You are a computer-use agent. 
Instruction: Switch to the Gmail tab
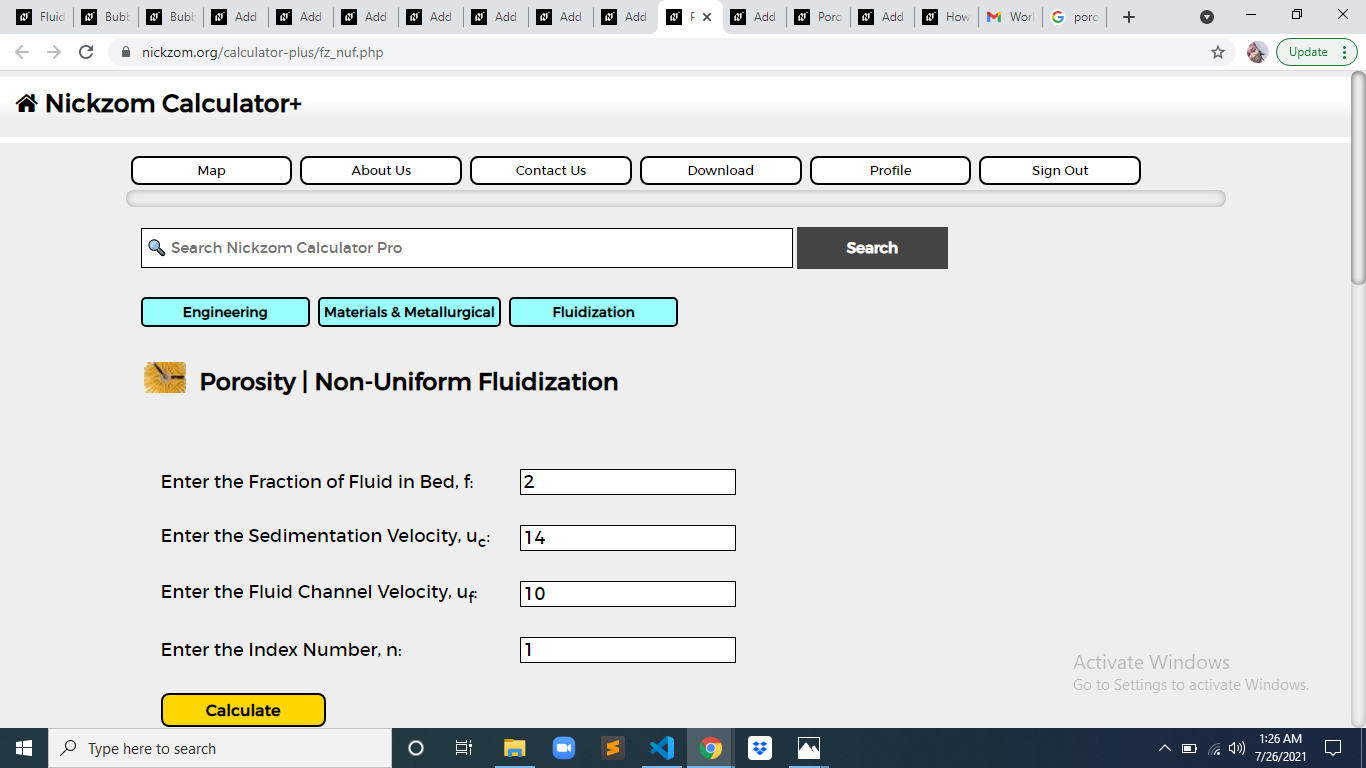(x=1009, y=17)
